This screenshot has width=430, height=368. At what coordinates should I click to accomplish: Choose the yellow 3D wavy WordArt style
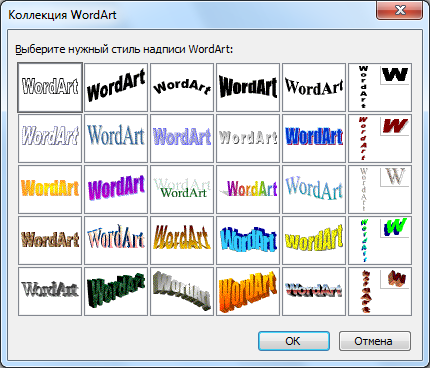[x=314, y=240]
